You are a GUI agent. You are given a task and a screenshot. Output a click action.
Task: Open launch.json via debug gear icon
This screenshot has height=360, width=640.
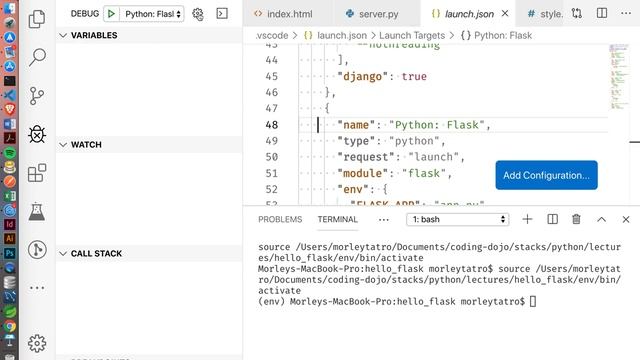[x=198, y=14]
